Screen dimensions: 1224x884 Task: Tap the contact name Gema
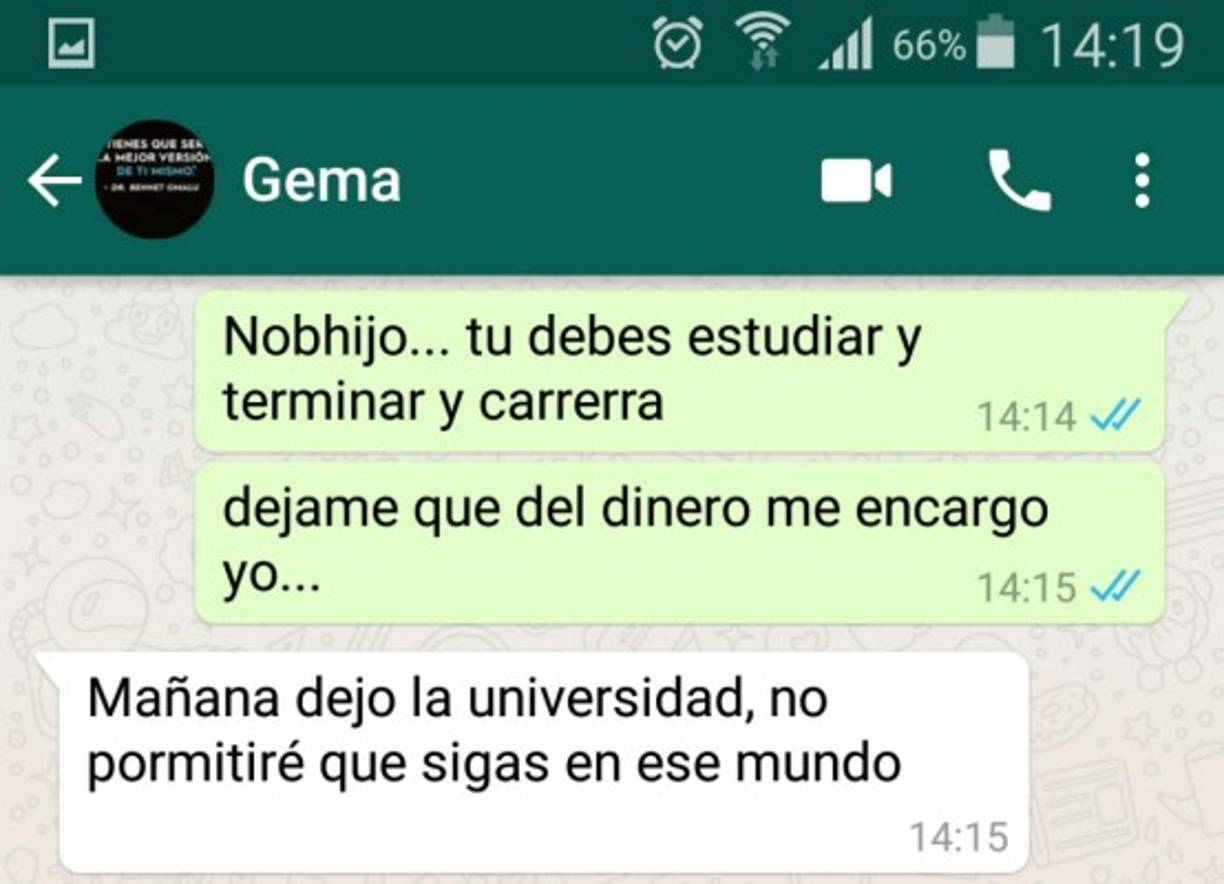tap(321, 181)
